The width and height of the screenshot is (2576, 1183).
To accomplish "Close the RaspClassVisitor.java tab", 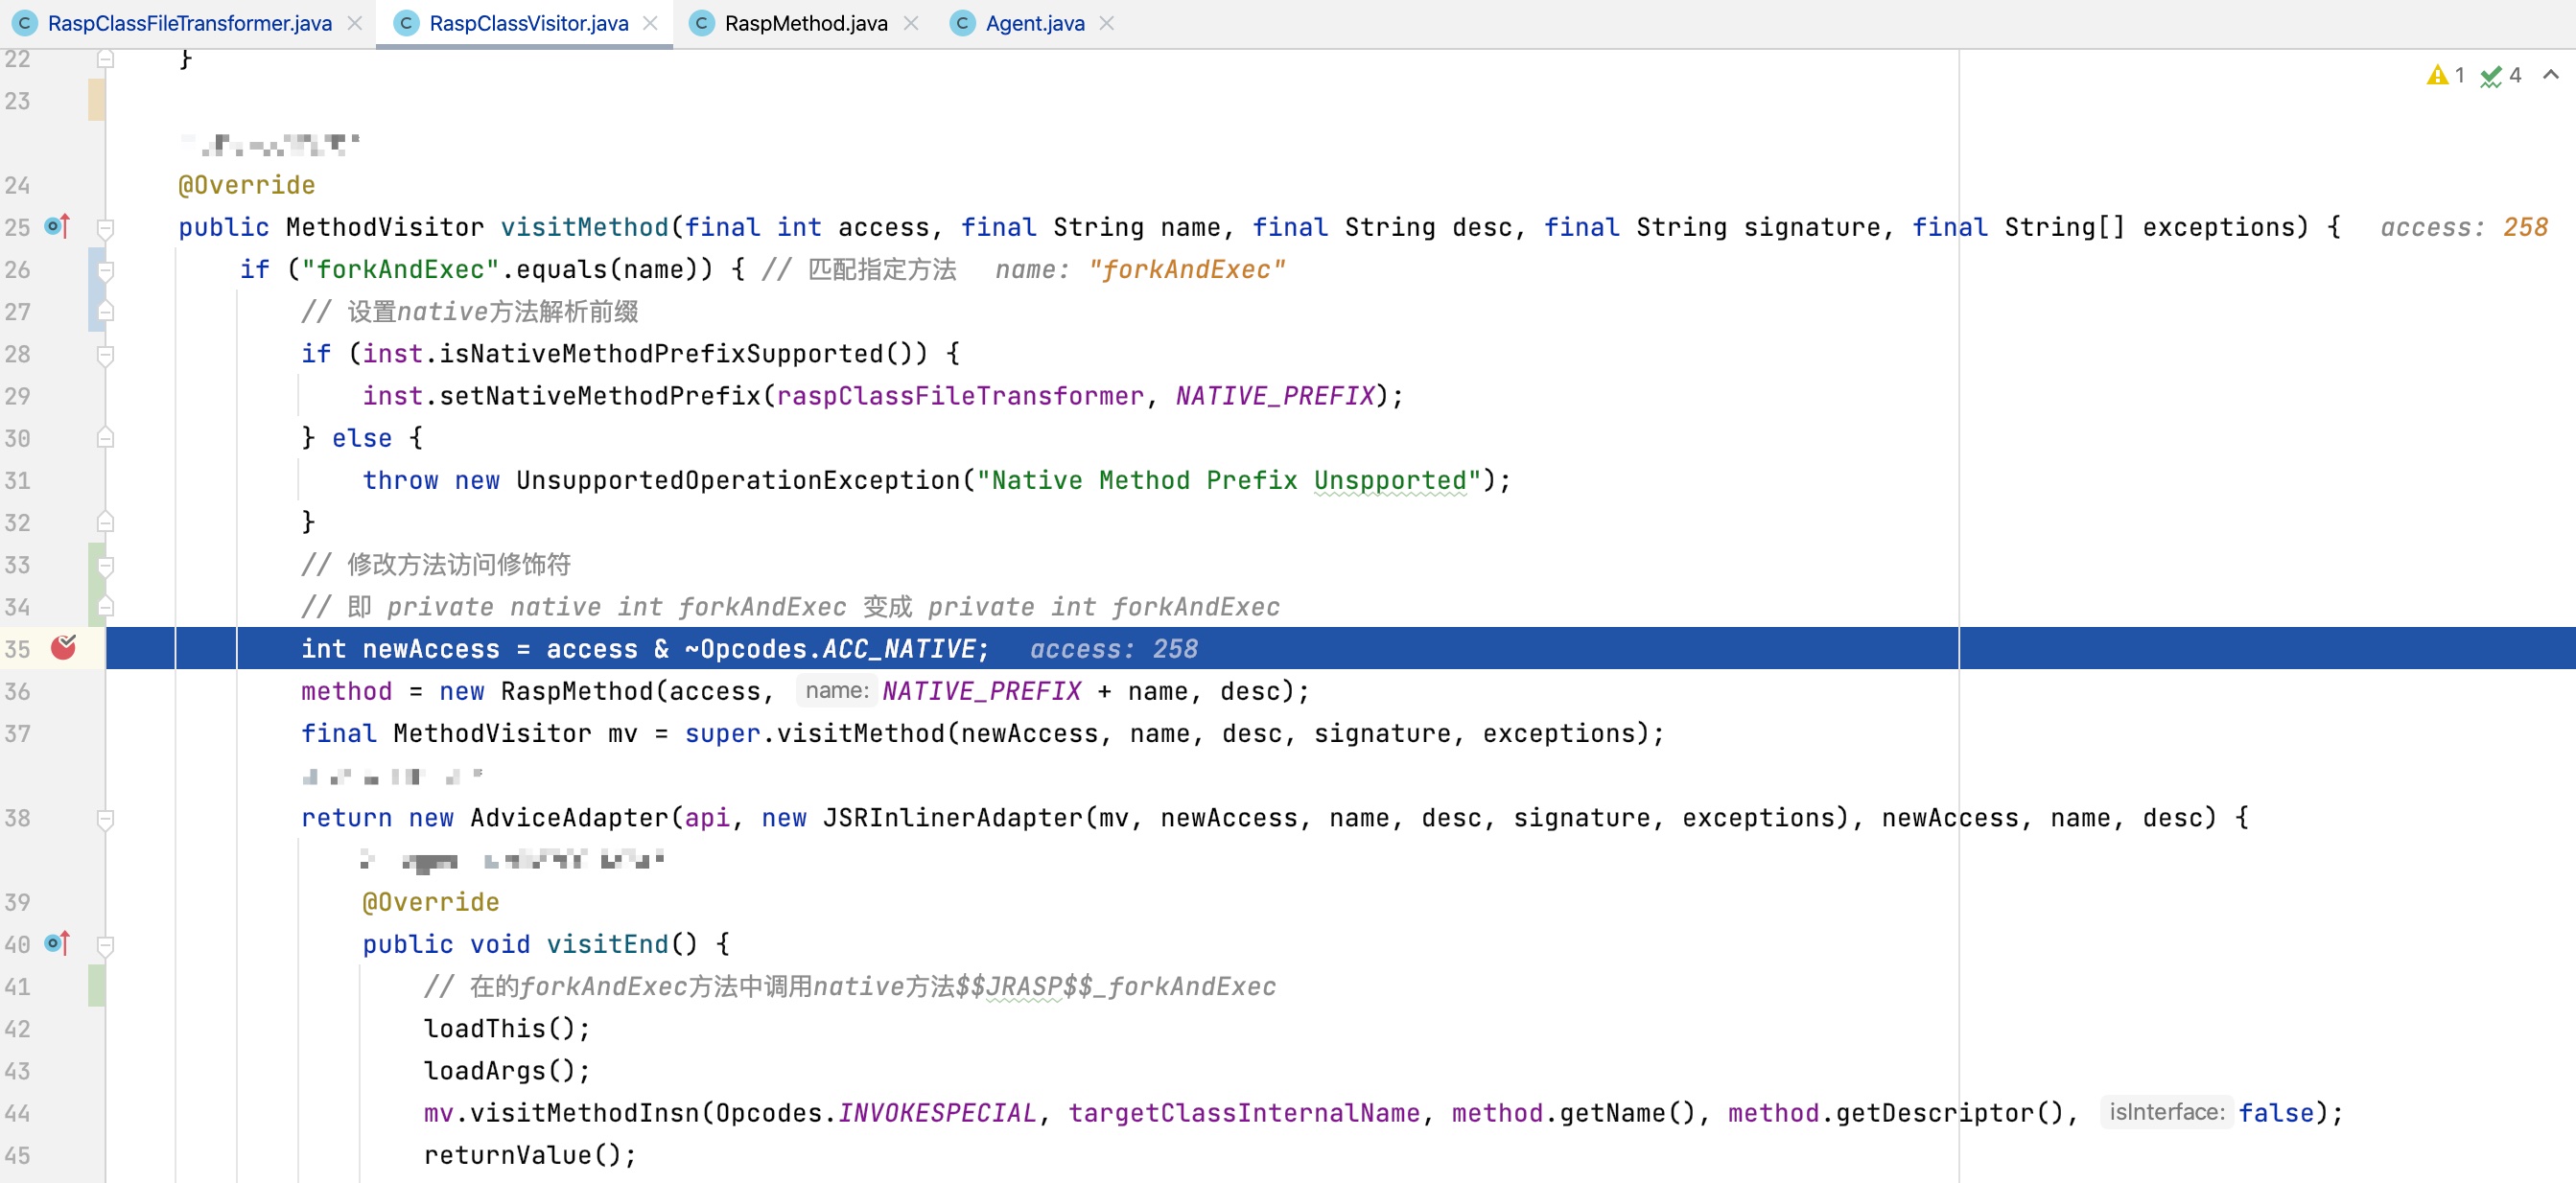I will click(x=650, y=23).
